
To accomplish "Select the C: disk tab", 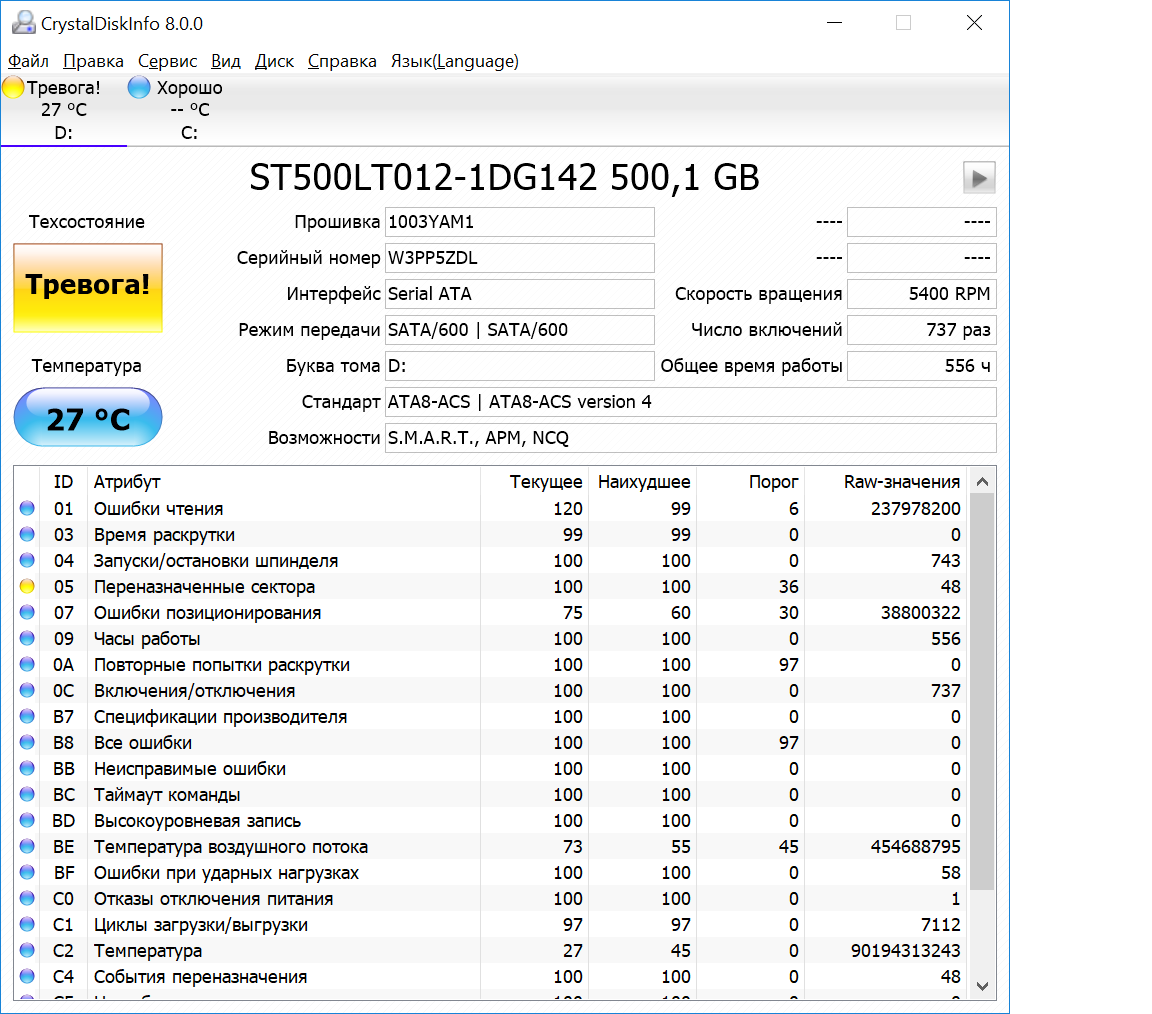I will pyautogui.click(x=190, y=110).
